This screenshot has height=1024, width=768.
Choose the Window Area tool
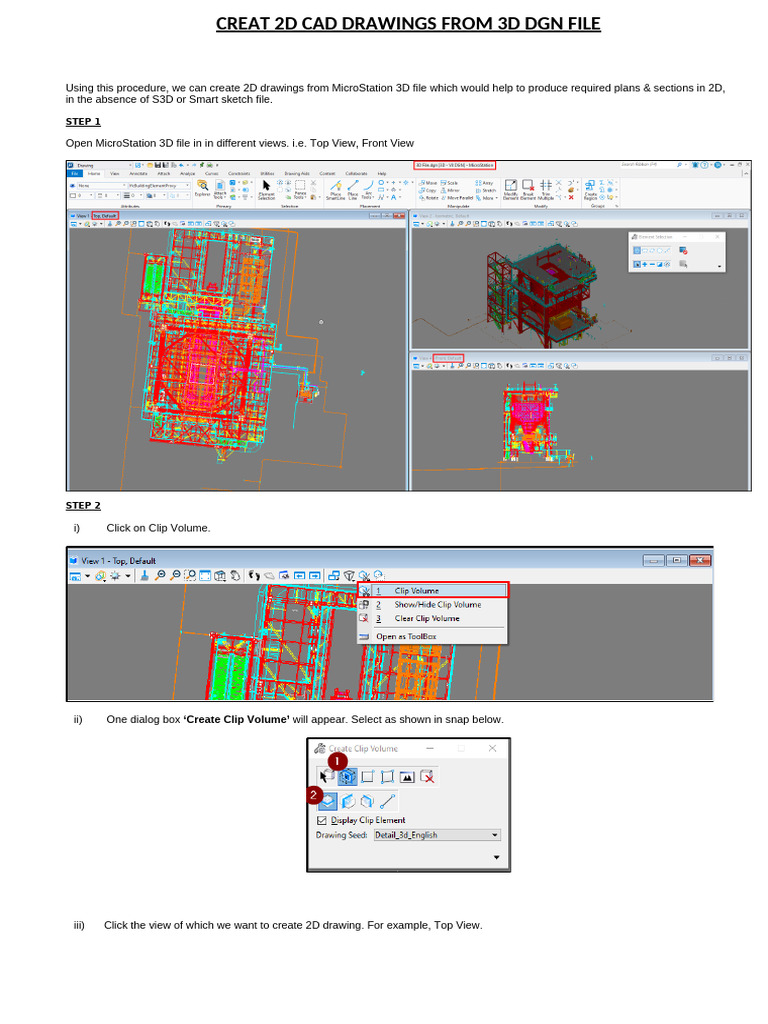point(190,576)
